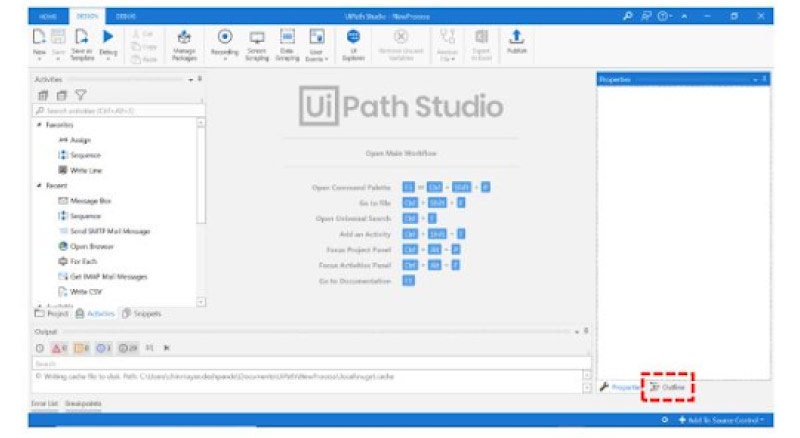Toggle trace messages filter in Output
The height and width of the screenshot is (438, 800).
click(128, 348)
